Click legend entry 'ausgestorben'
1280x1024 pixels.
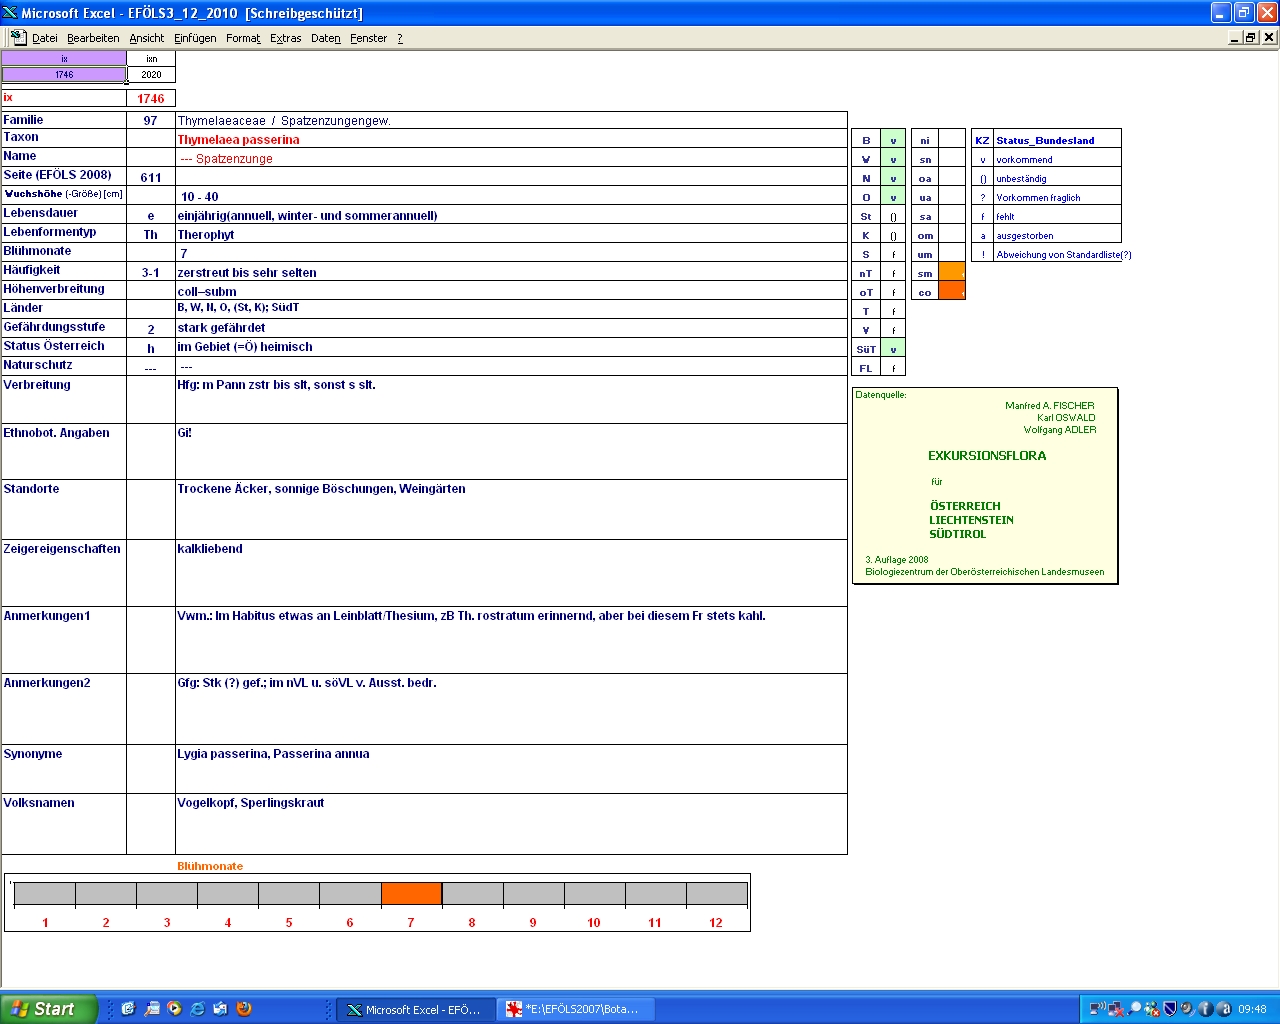[1025, 236]
